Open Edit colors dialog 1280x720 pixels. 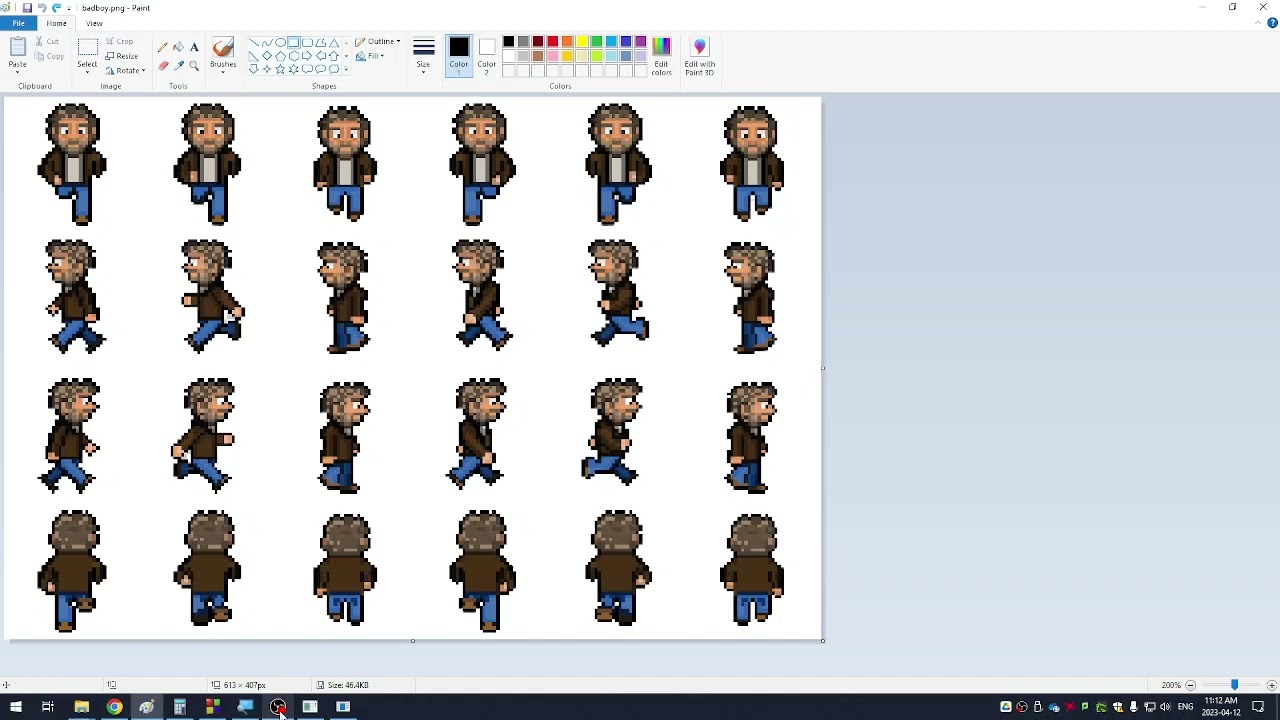click(661, 57)
